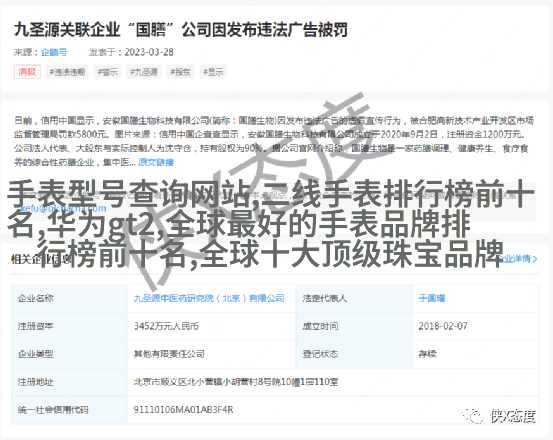Click the 其他有限责任公司 company type value

[169, 354]
